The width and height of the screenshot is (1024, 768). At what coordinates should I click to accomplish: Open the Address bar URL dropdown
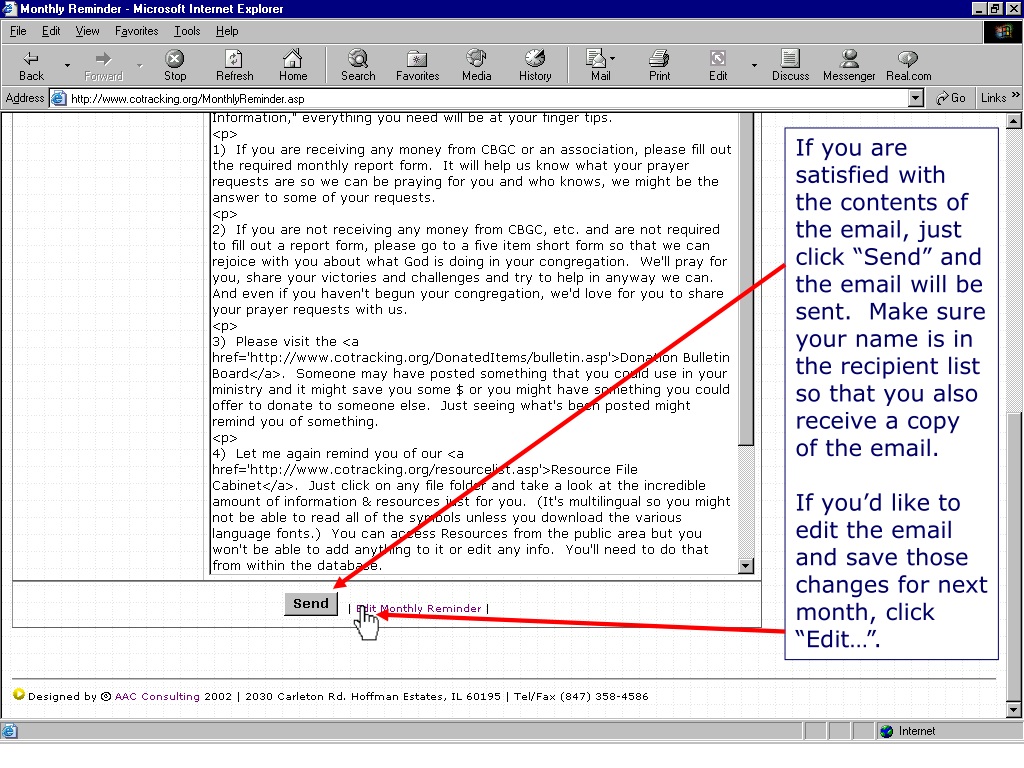[916, 99]
